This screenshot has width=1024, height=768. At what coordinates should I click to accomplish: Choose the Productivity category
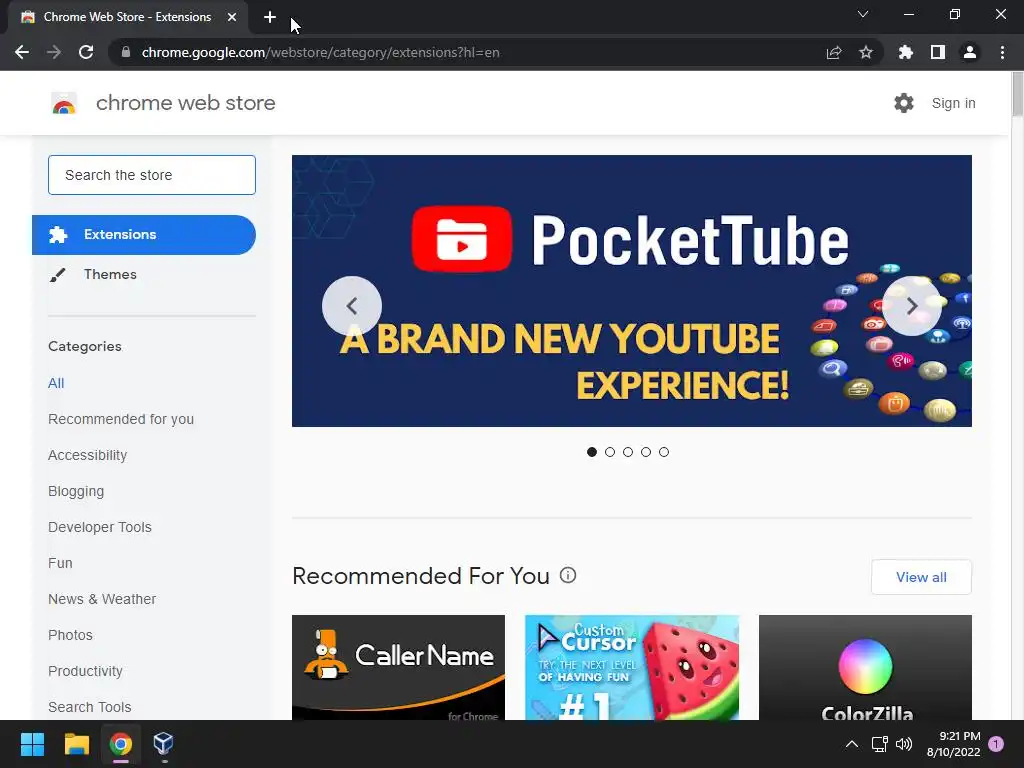click(x=86, y=671)
